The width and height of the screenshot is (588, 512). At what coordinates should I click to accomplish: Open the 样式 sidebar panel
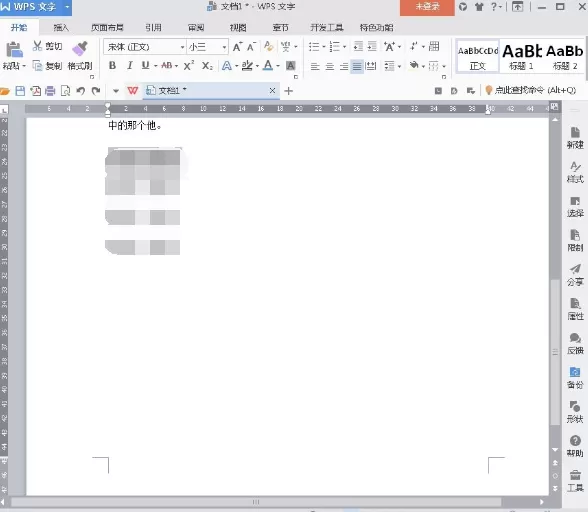click(575, 172)
